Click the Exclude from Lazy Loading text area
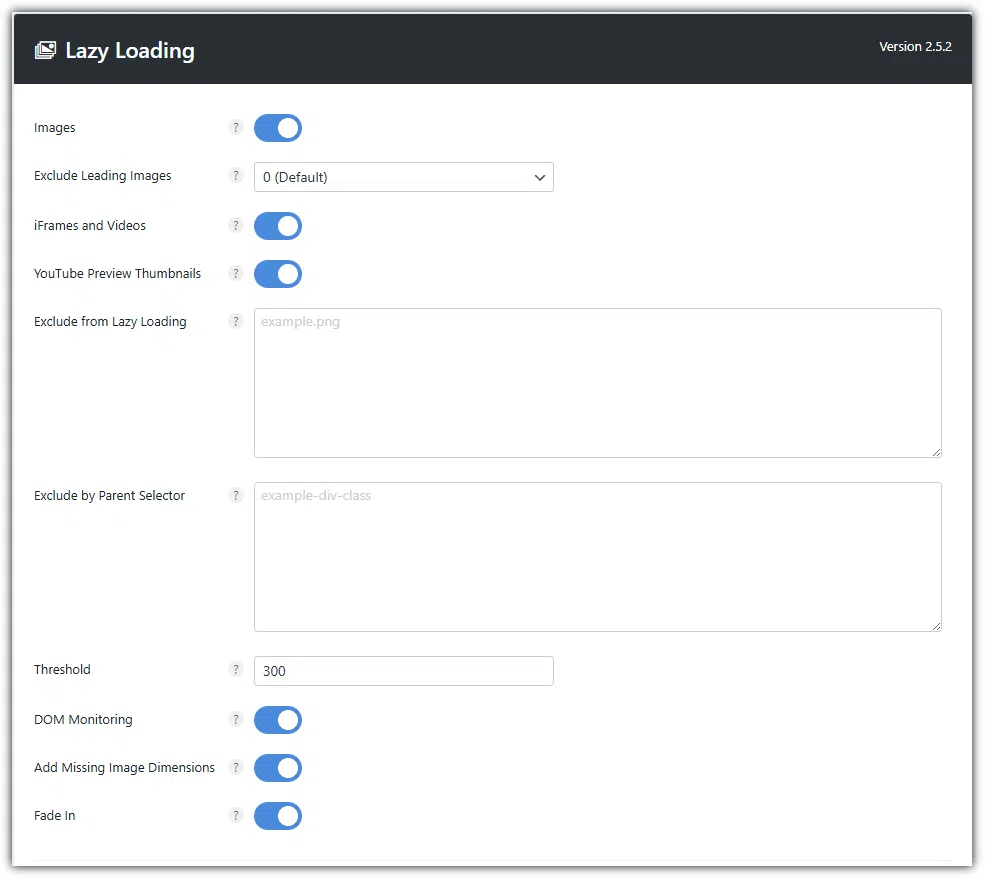 pyautogui.click(x=597, y=383)
